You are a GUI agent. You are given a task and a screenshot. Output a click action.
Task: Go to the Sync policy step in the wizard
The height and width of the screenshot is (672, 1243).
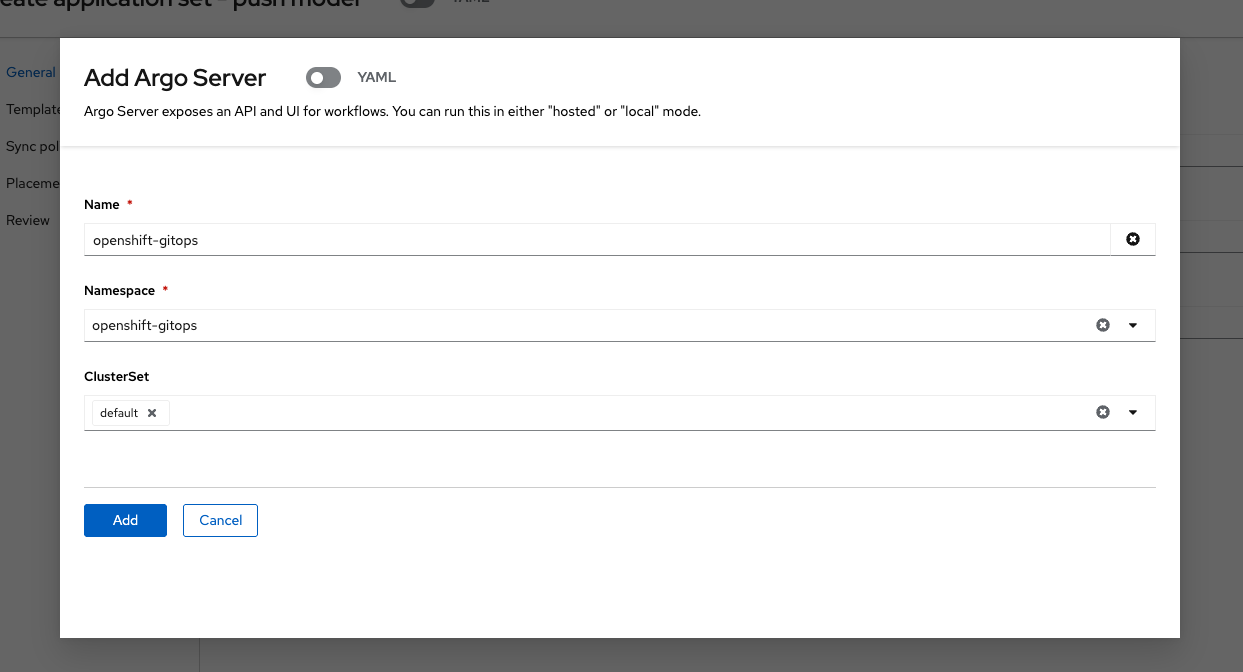[x=33, y=146]
